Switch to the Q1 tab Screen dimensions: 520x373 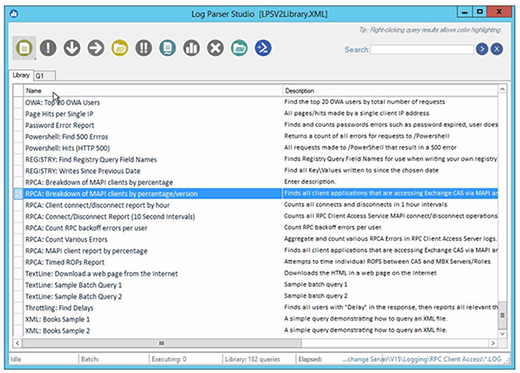point(44,76)
